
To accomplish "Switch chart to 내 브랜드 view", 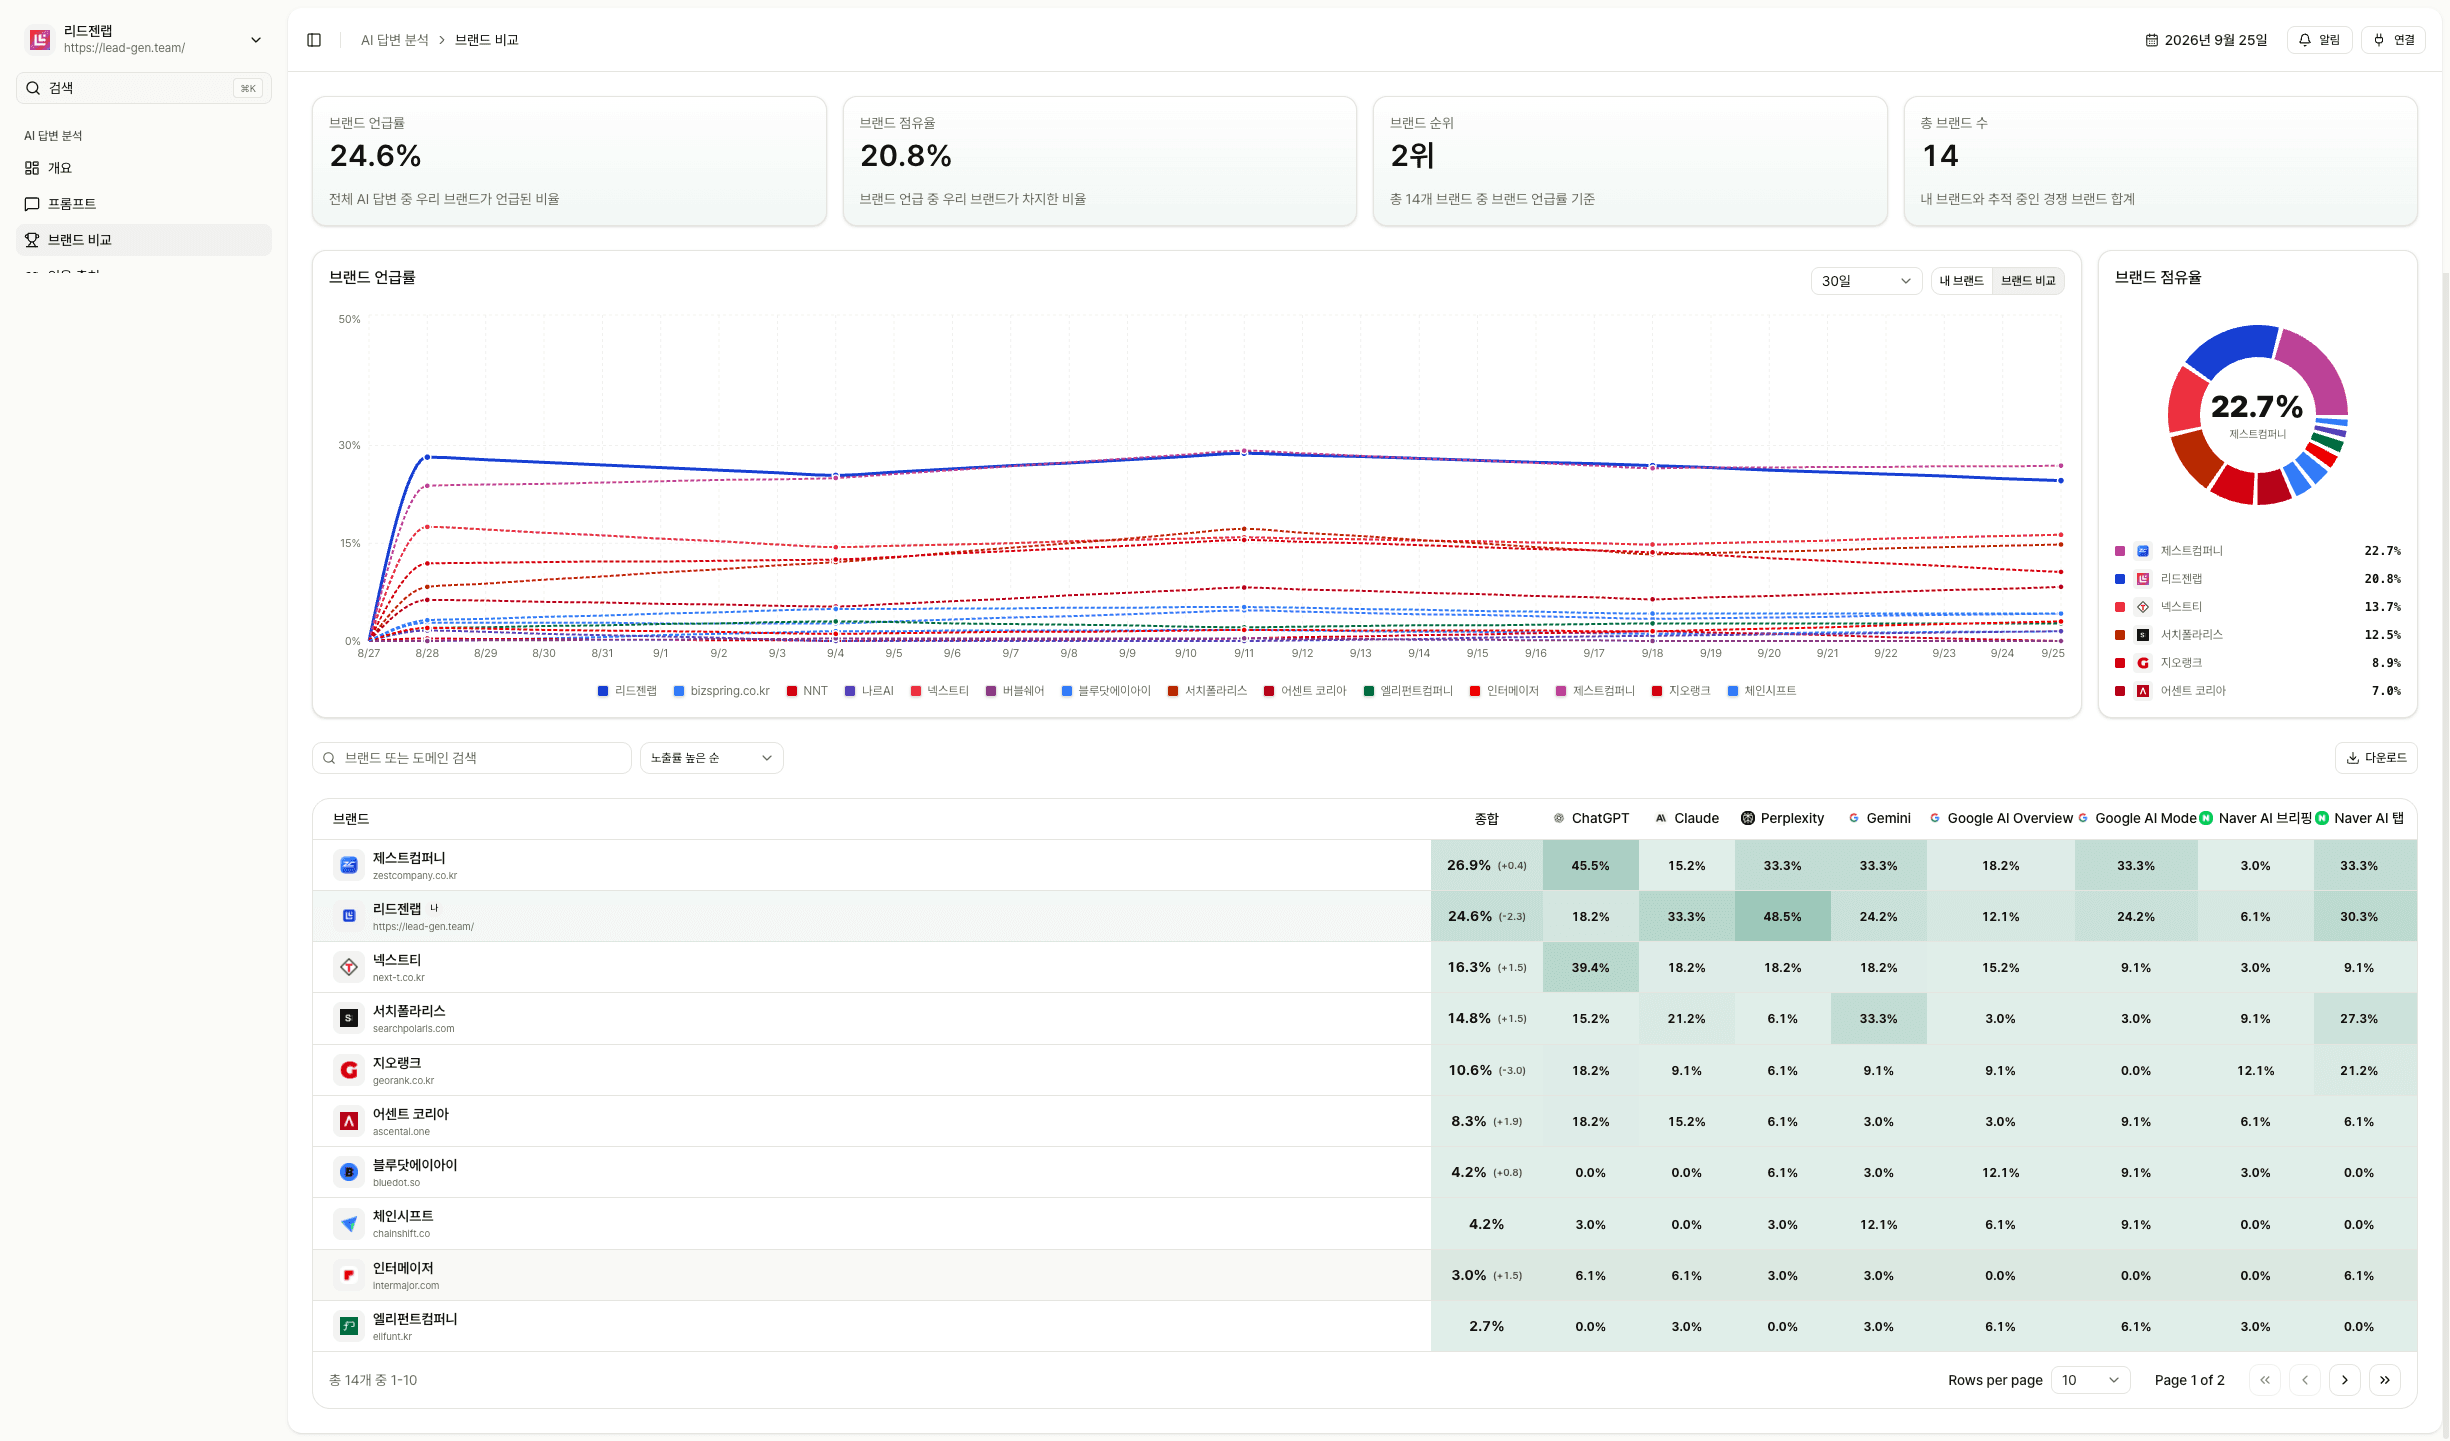I will click(x=1961, y=281).
